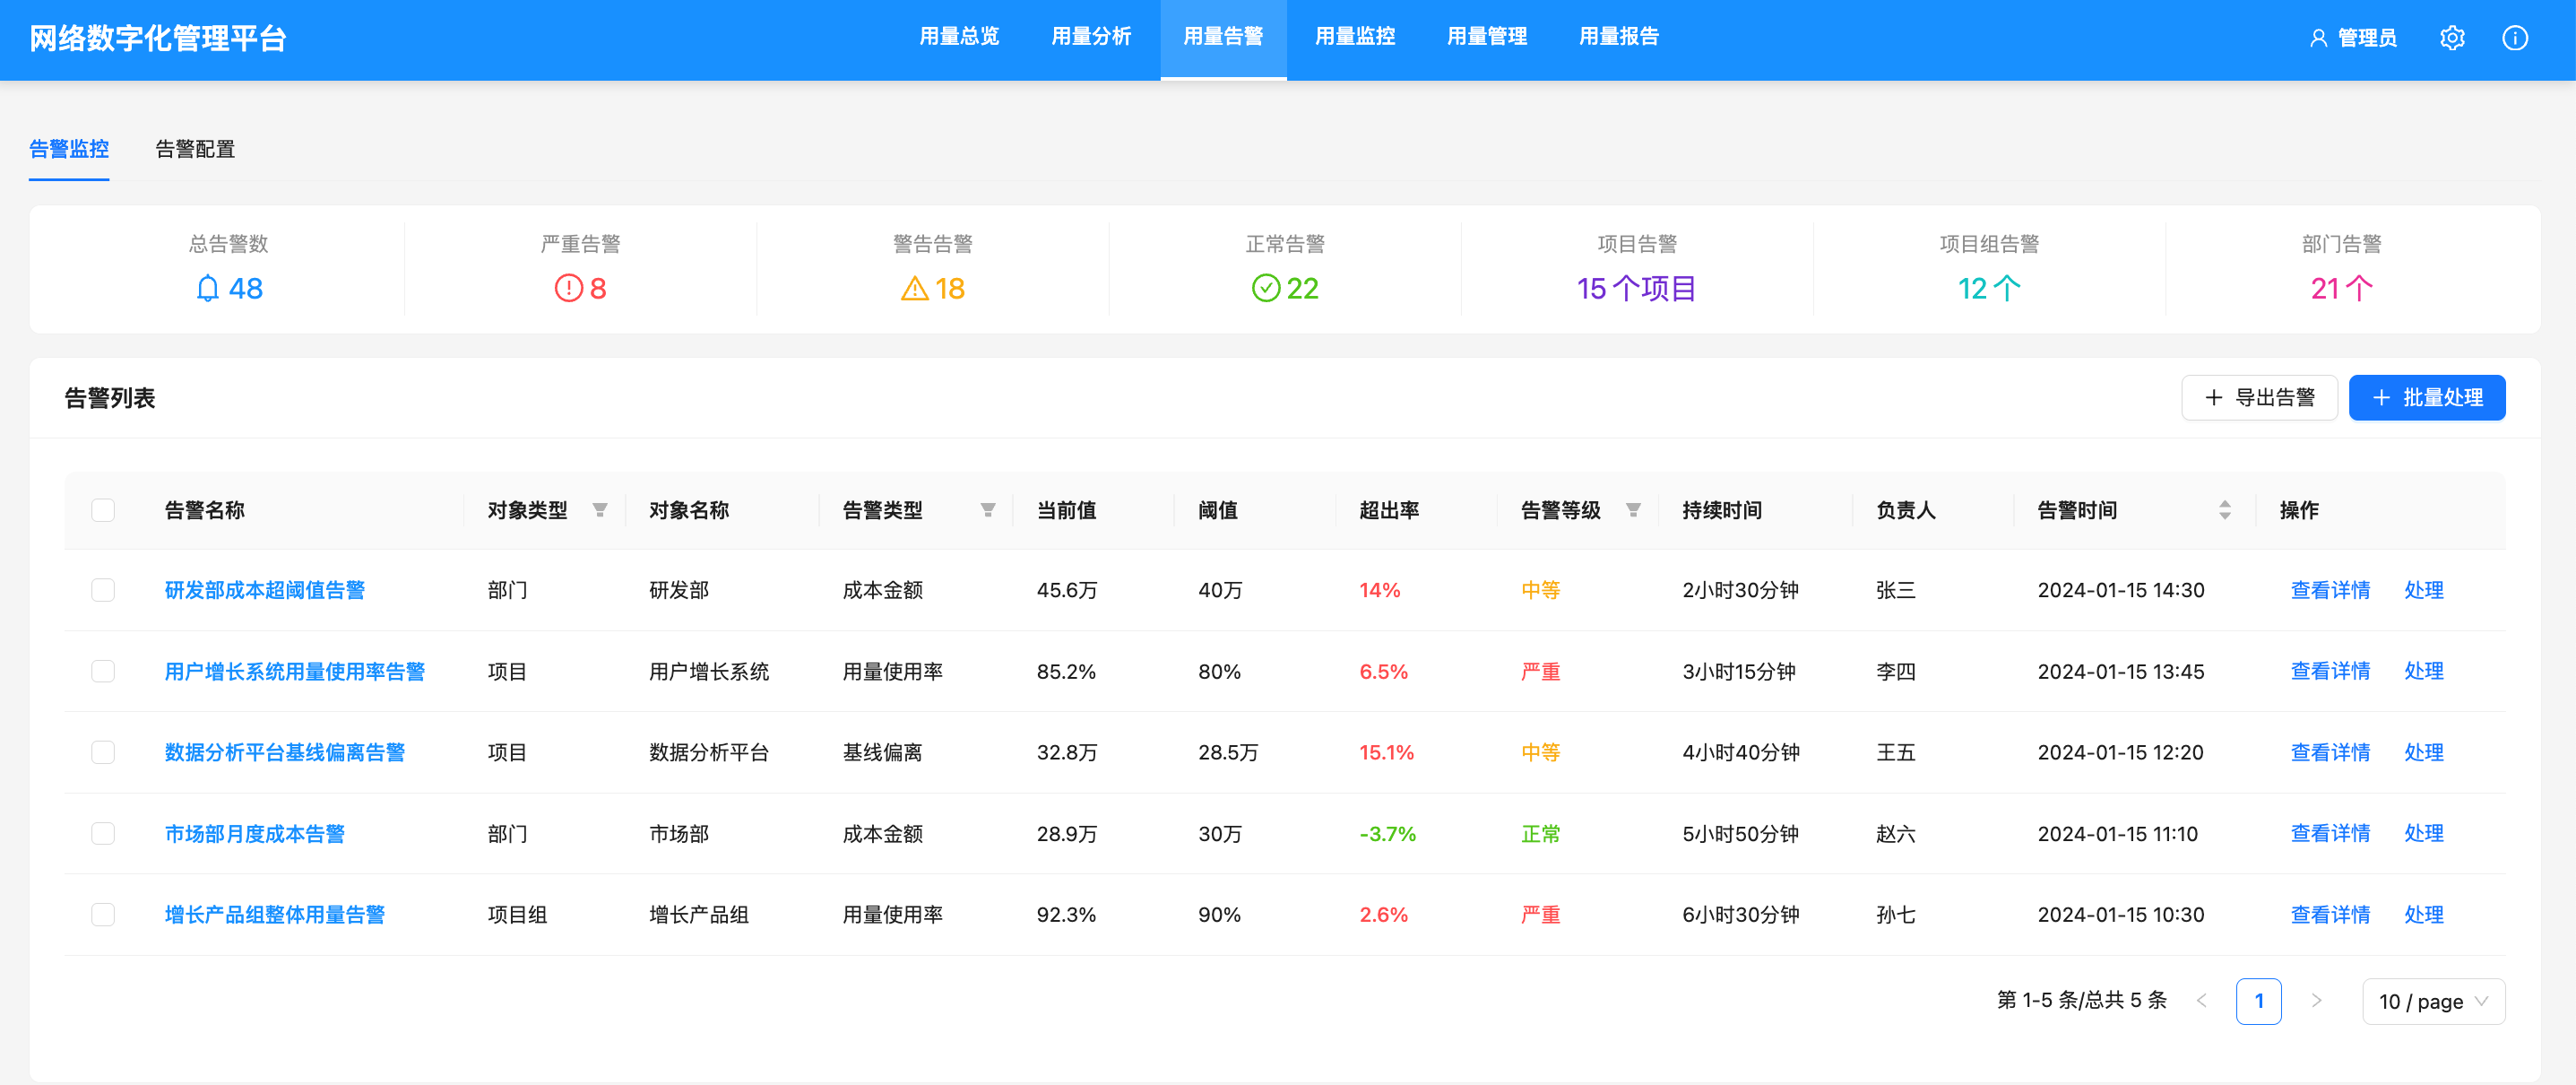Switch to 用量分析 in the top menu
This screenshot has height=1085, width=2576.
pyautogui.click(x=1091, y=37)
